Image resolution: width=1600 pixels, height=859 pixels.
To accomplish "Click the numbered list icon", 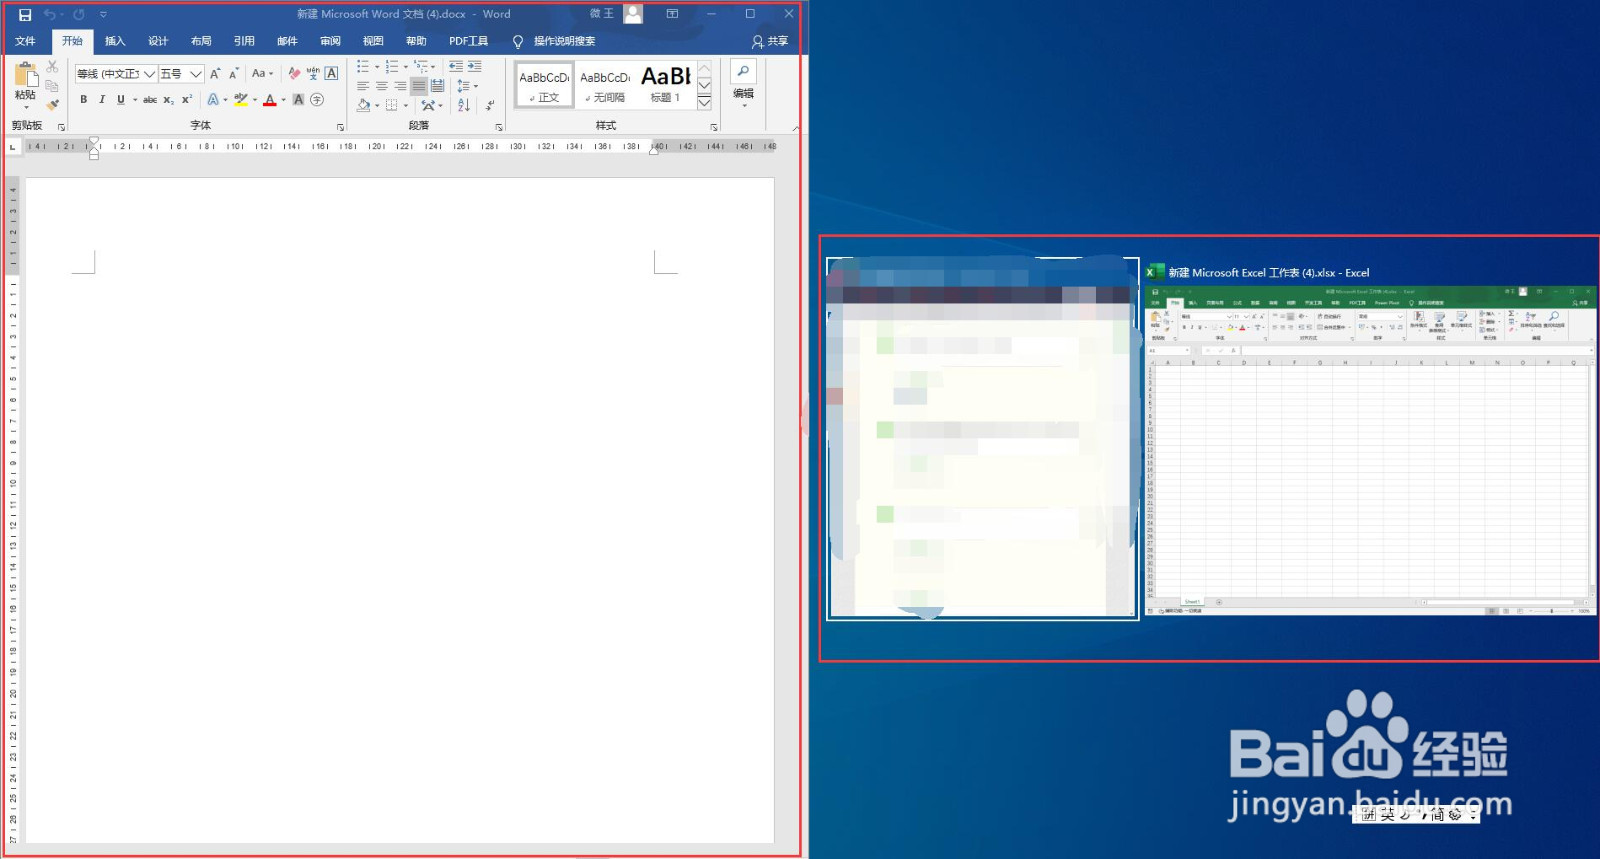I will pyautogui.click(x=392, y=67).
